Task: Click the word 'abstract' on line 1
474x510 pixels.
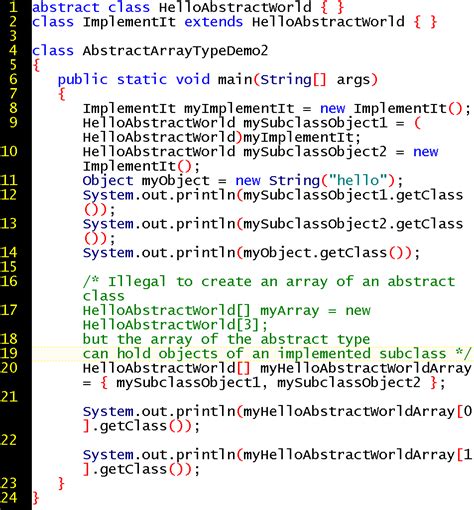Action: [x=66, y=7]
